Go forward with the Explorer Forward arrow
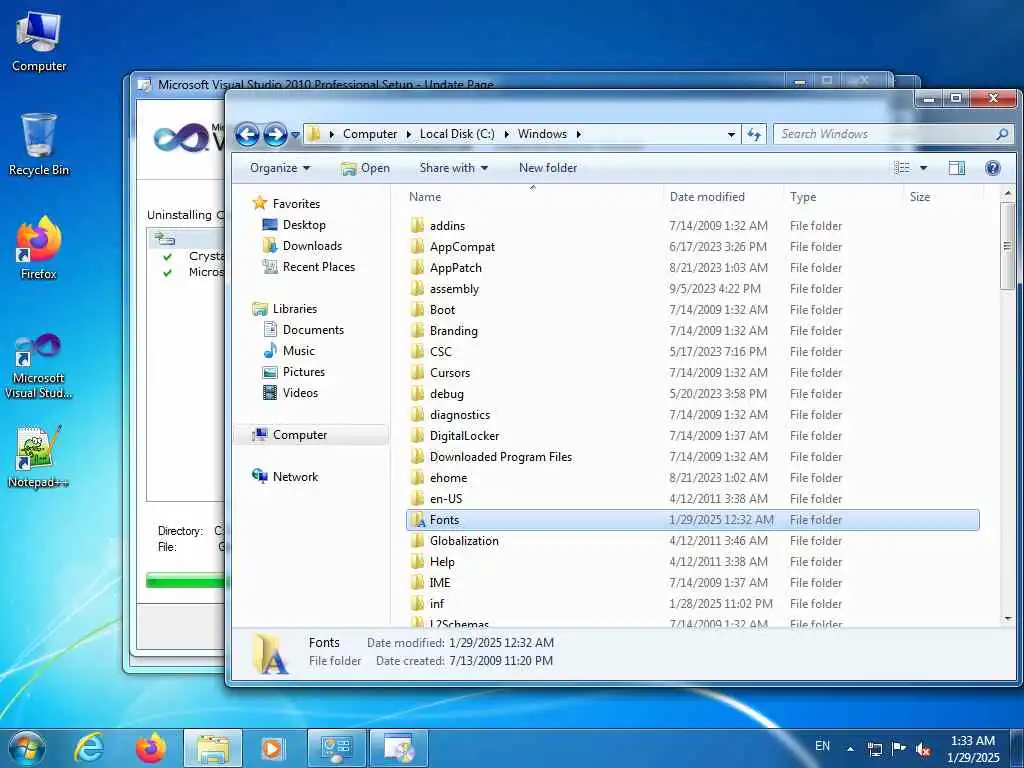1024x768 pixels. point(275,135)
